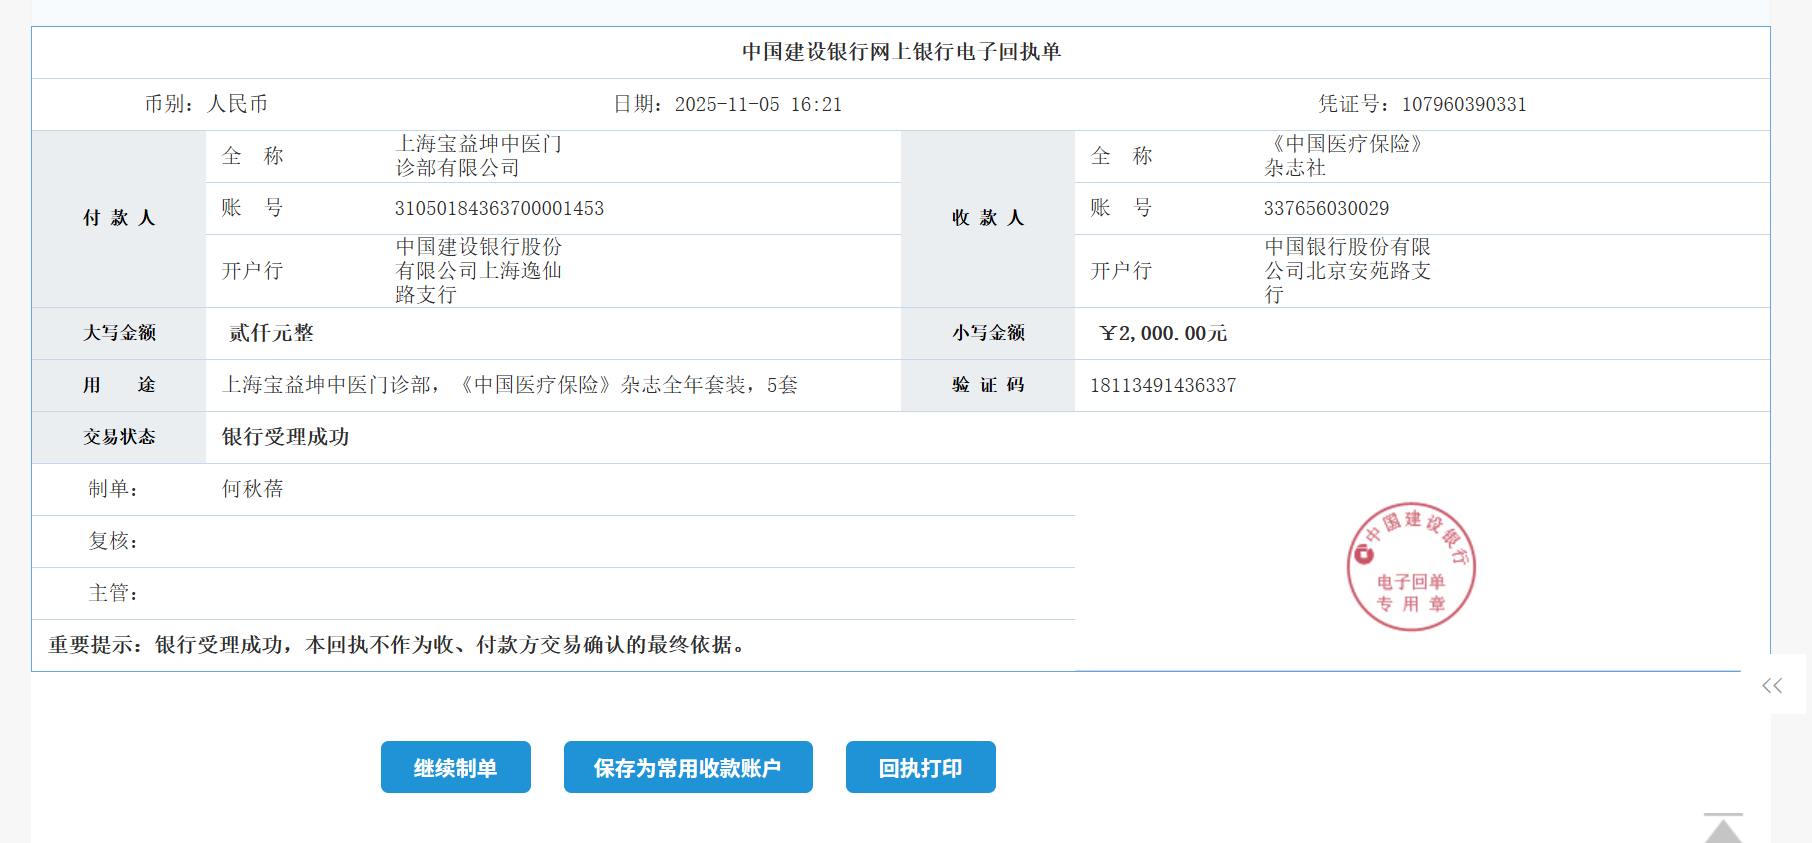Click the voucher number 107960390331
1812x843 pixels.
point(1463,104)
